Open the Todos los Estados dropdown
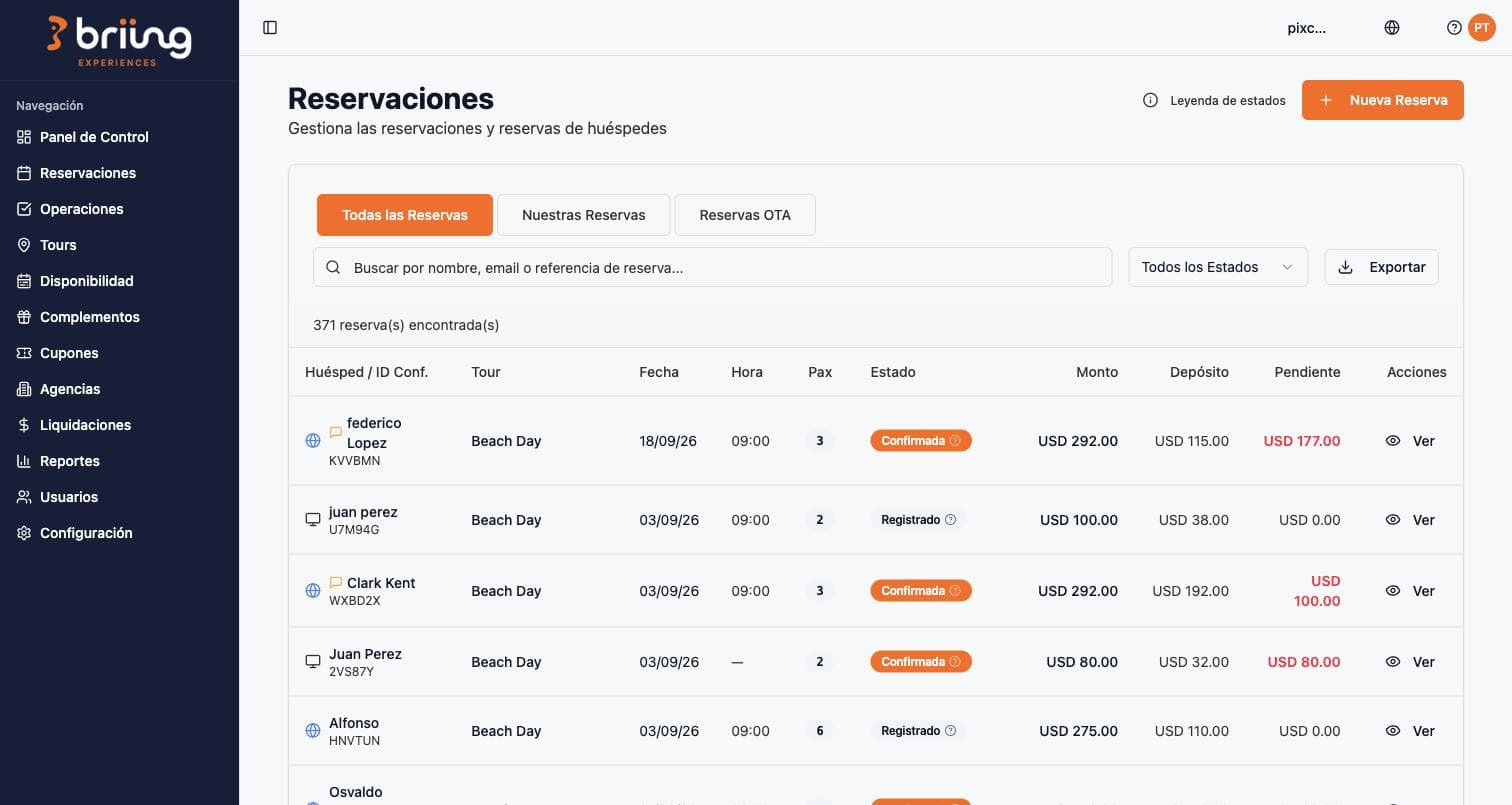The image size is (1512, 805). pos(1218,267)
